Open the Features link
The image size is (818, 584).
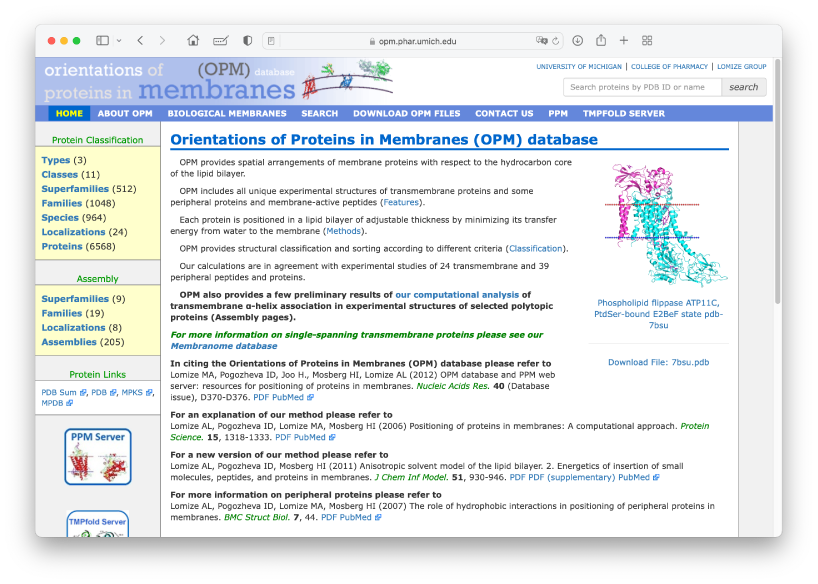pos(401,202)
